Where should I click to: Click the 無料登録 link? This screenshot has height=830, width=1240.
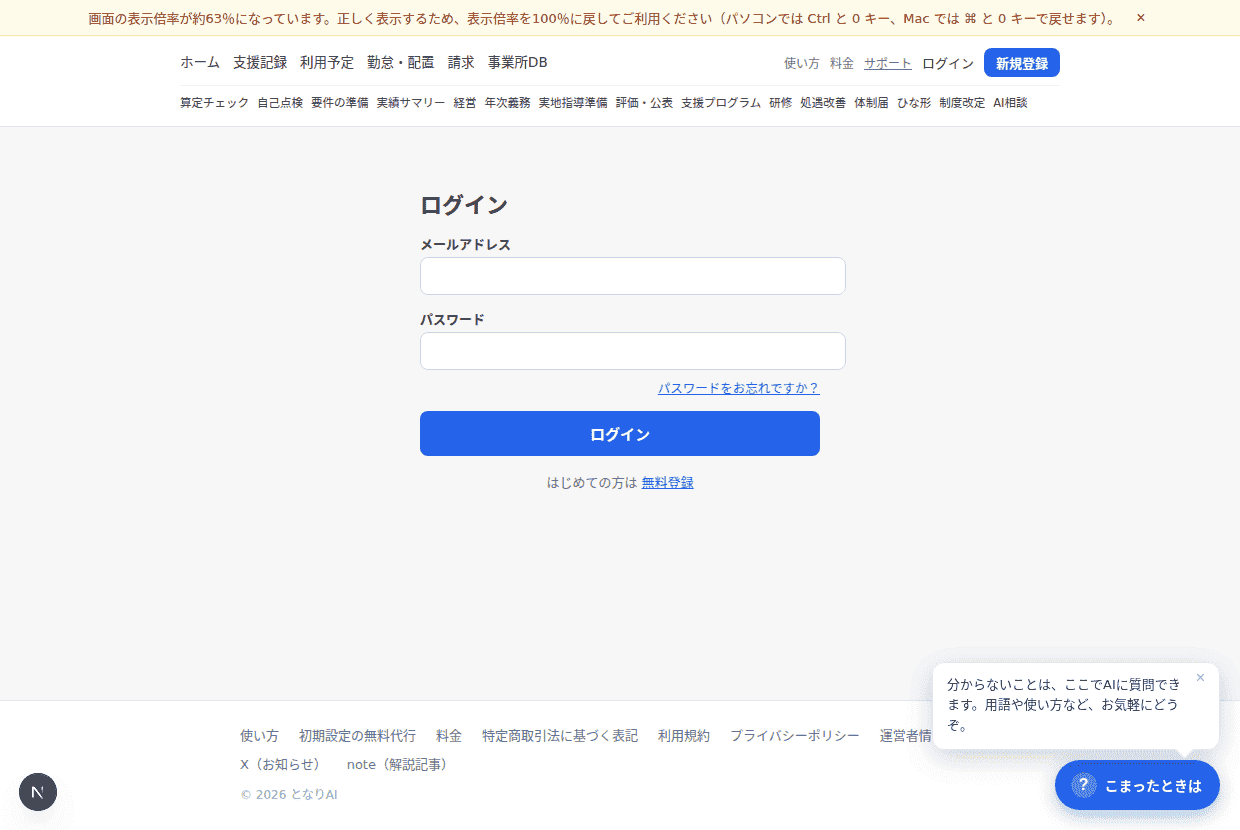[x=668, y=482]
